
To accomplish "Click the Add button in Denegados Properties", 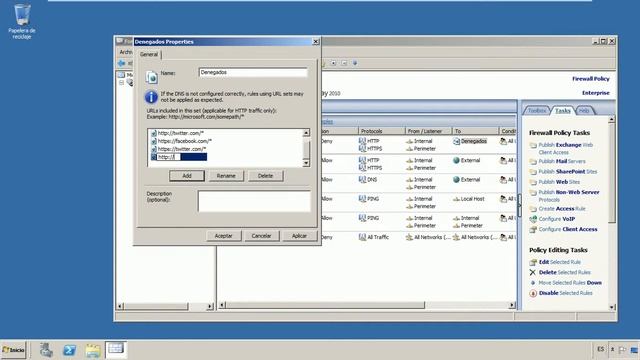I will [x=187, y=176].
